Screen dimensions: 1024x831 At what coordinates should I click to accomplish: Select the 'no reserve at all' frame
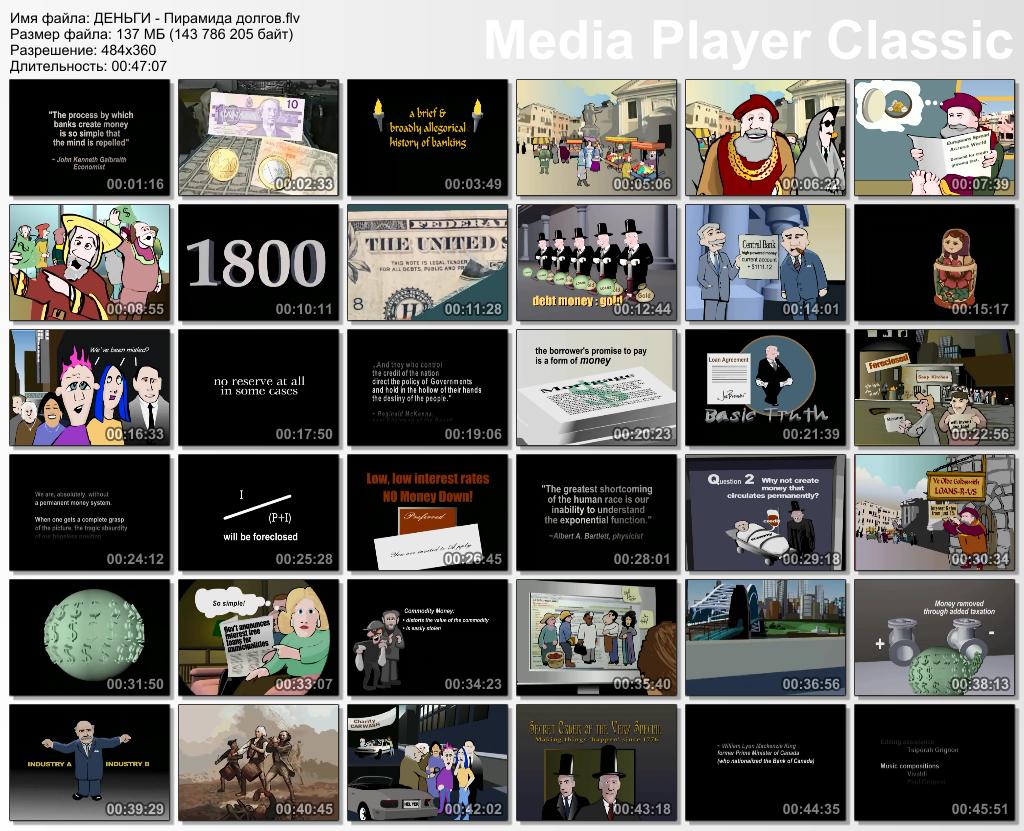click(x=259, y=387)
